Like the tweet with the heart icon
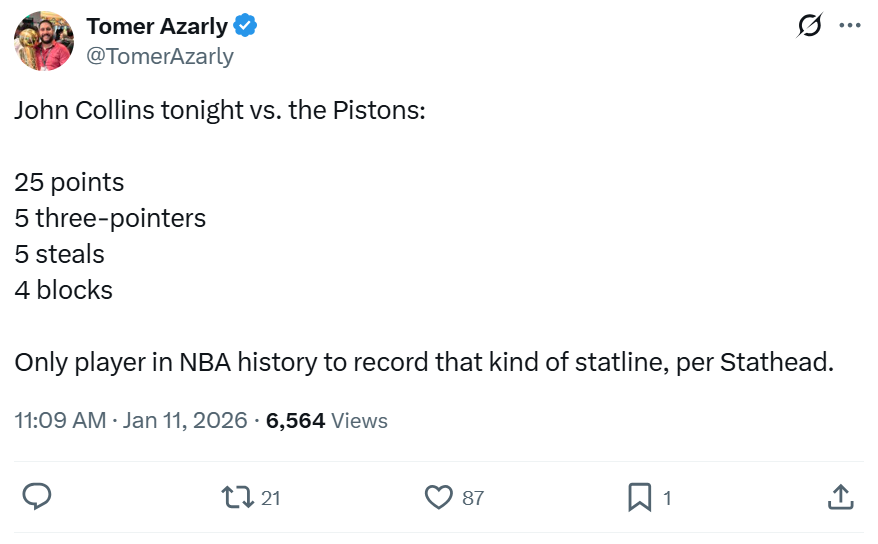The height and width of the screenshot is (544, 878). click(x=439, y=497)
